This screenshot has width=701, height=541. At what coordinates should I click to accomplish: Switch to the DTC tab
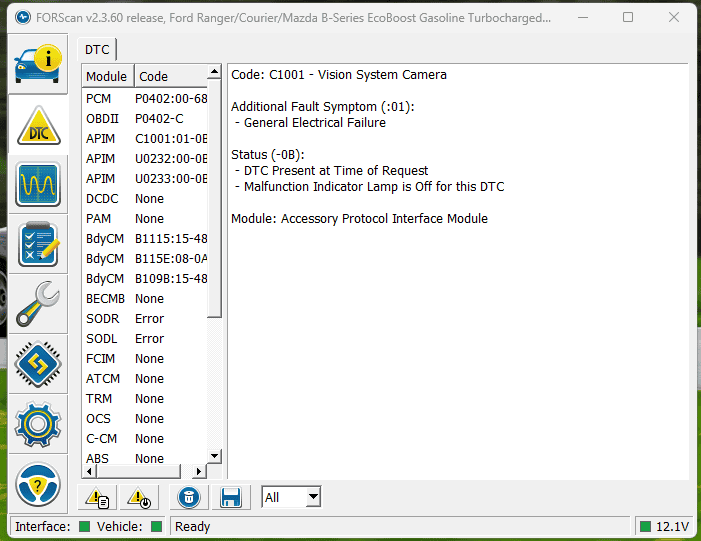(97, 49)
